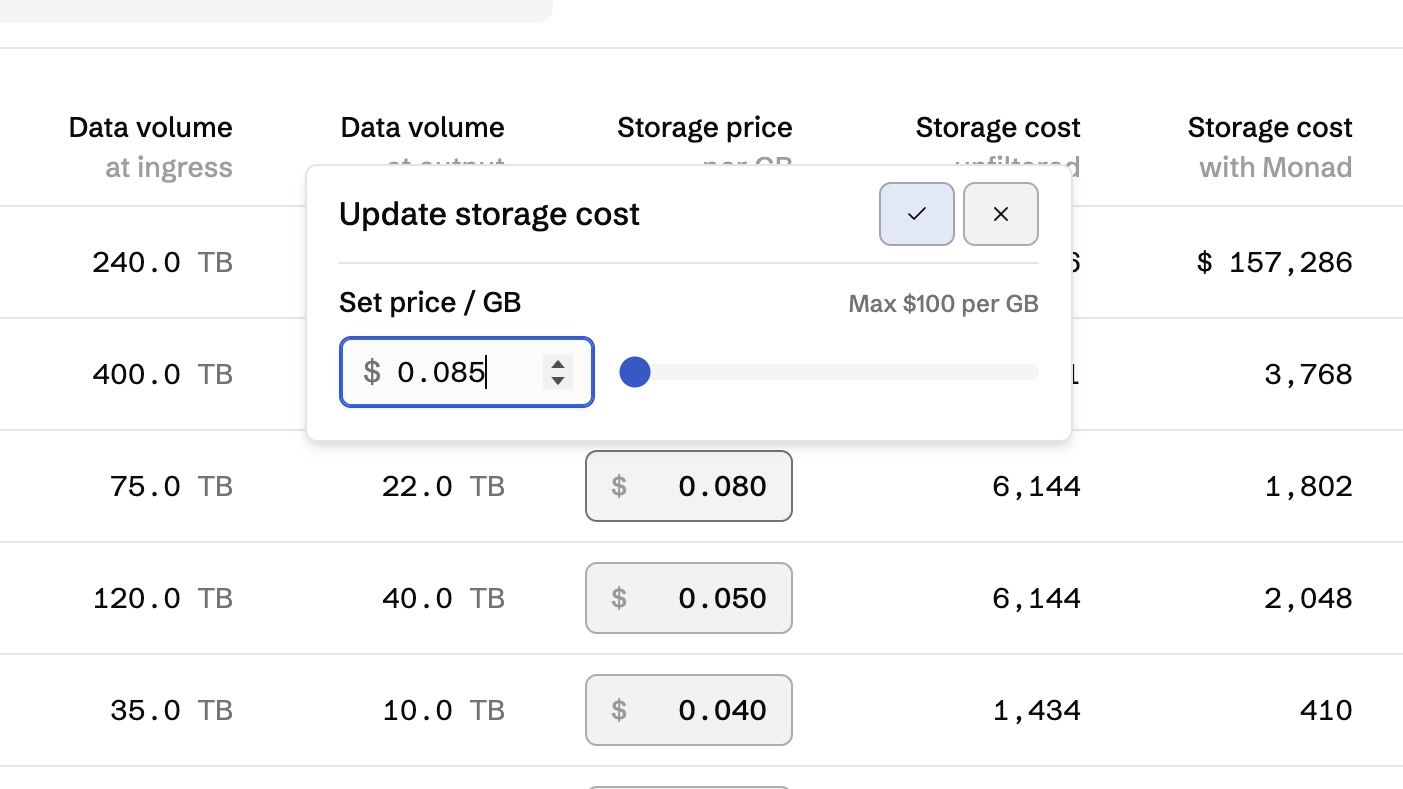Confirm the storage cost update with the checkmark
Screen dimensions: 1403x789
coord(916,213)
